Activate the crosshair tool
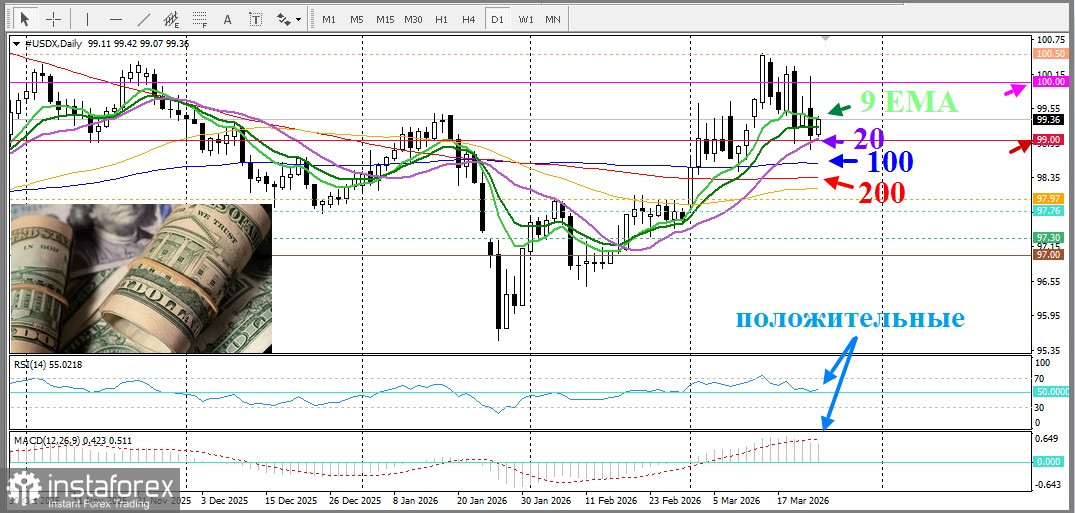 [x=53, y=18]
